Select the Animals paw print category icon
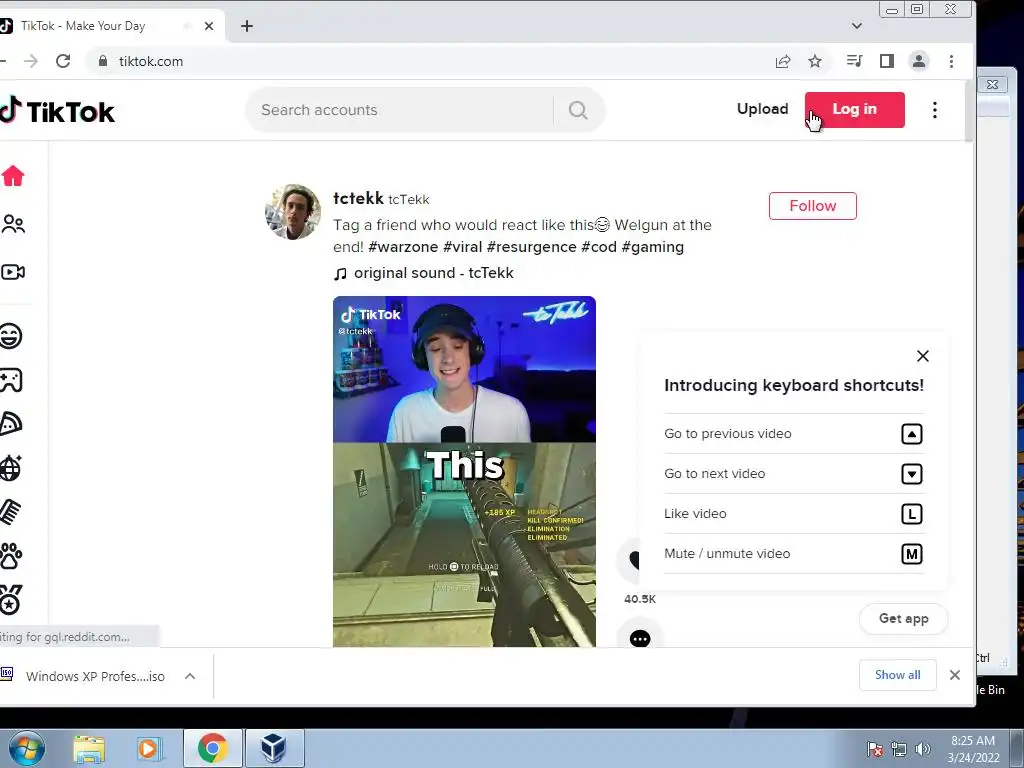The image size is (1024, 768). pyautogui.click(x=11, y=556)
